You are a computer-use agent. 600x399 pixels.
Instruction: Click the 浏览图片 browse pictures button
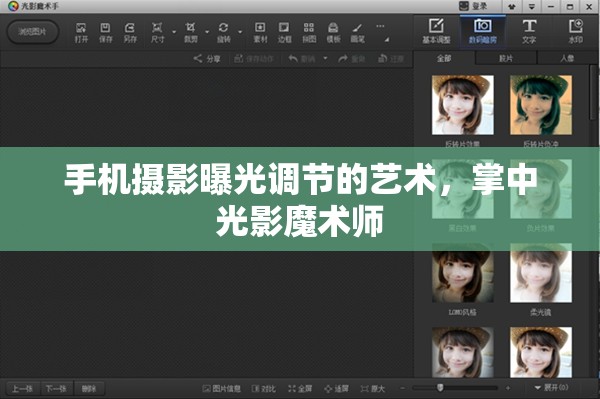click(x=33, y=31)
